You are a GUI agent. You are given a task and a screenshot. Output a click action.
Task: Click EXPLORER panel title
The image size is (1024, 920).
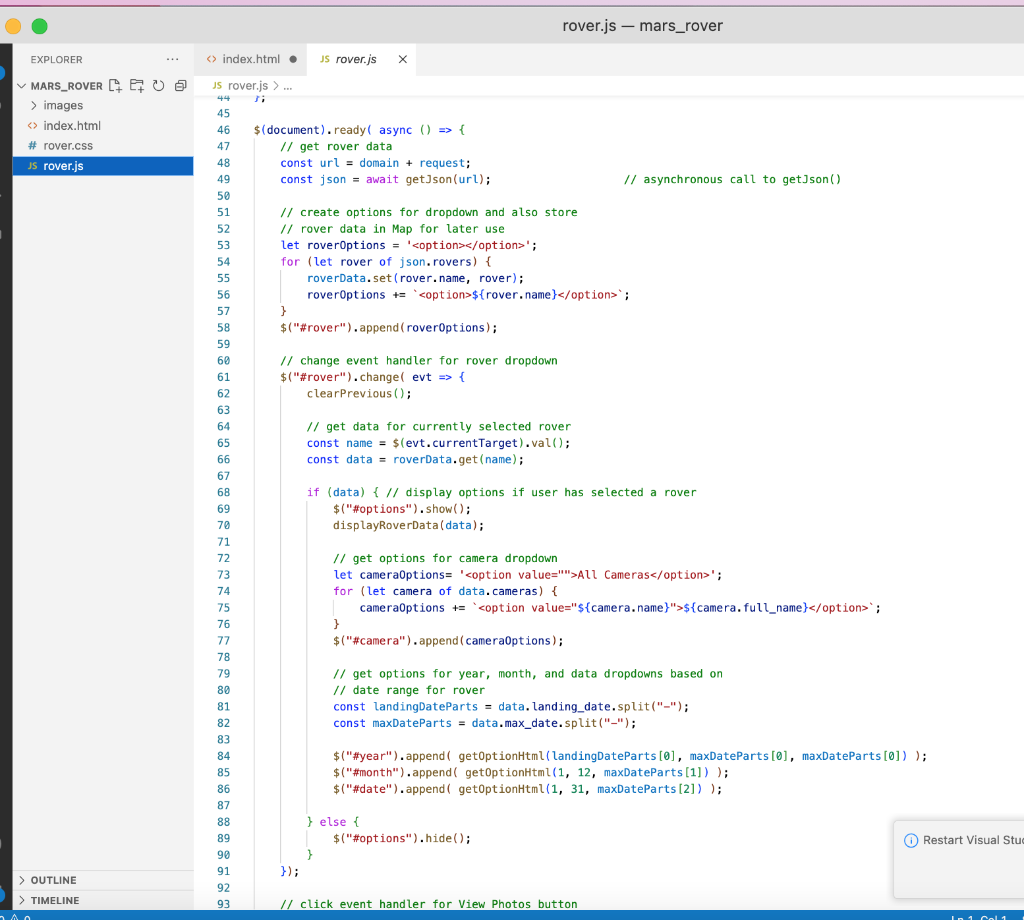[56, 59]
